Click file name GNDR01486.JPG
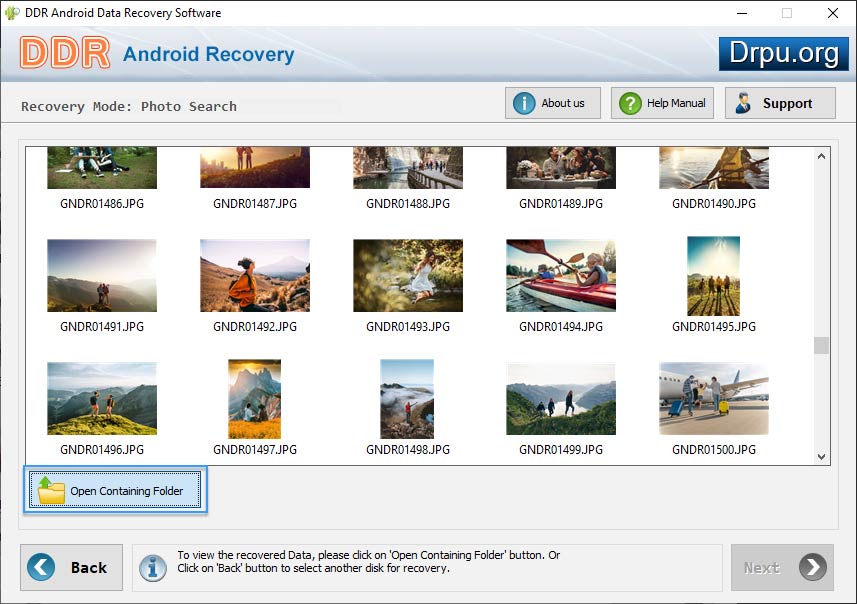The width and height of the screenshot is (857, 604). (x=102, y=204)
